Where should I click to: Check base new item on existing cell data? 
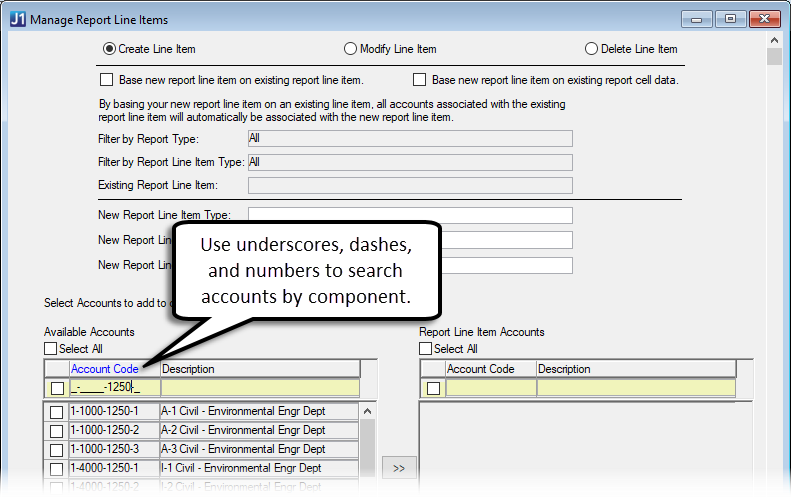tap(420, 80)
